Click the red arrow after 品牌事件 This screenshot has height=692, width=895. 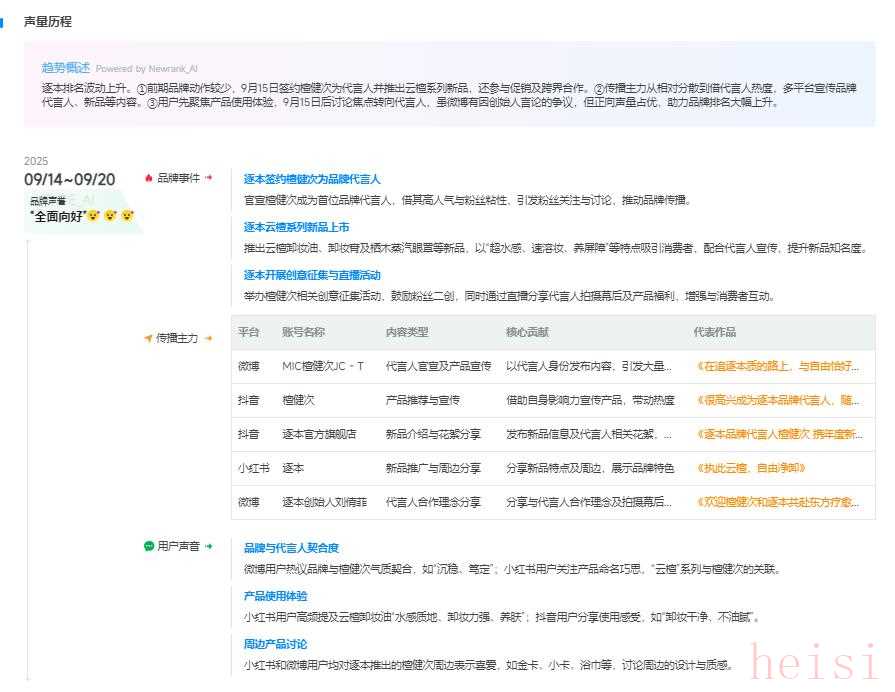coord(209,178)
